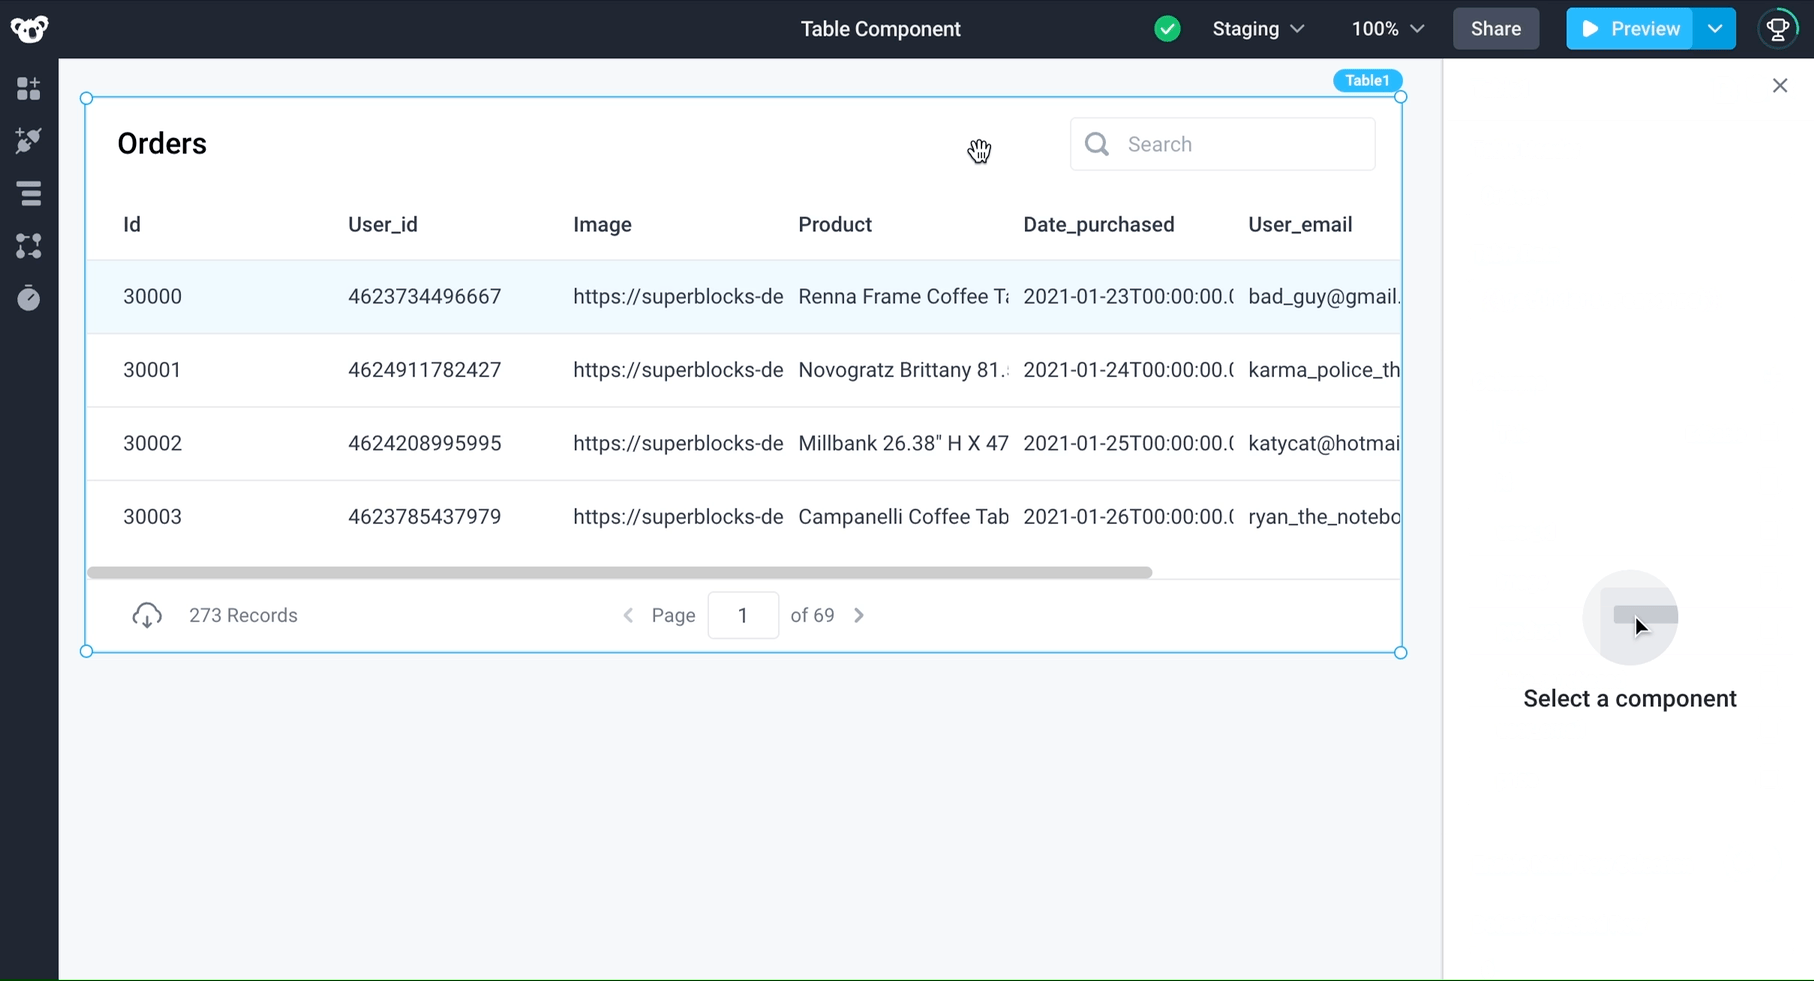
Task: Click the table horizontal scrollbar
Action: pyautogui.click(x=620, y=573)
